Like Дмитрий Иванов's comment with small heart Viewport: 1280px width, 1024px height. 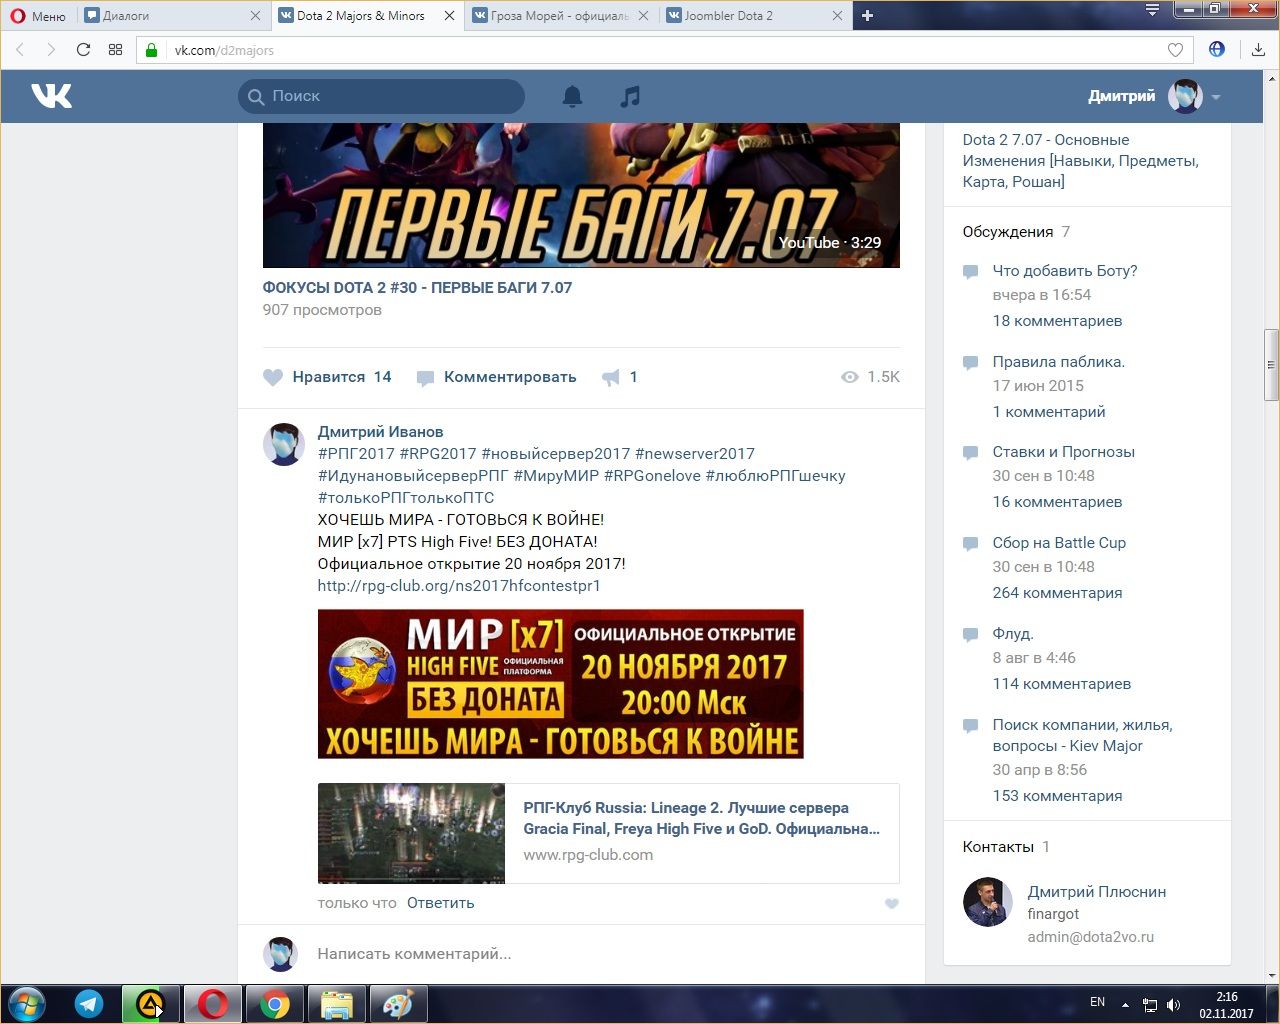point(892,904)
